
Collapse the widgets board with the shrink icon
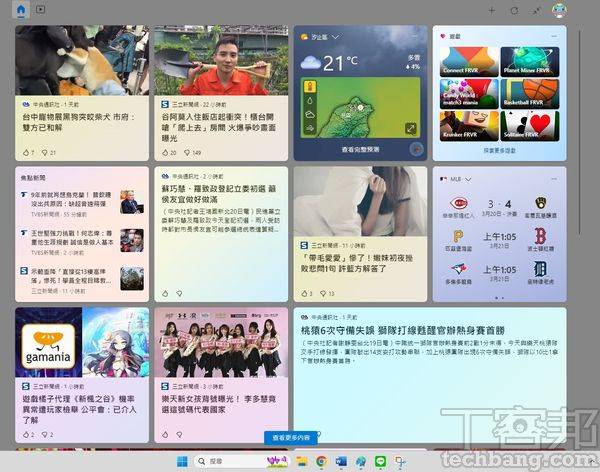pos(537,11)
